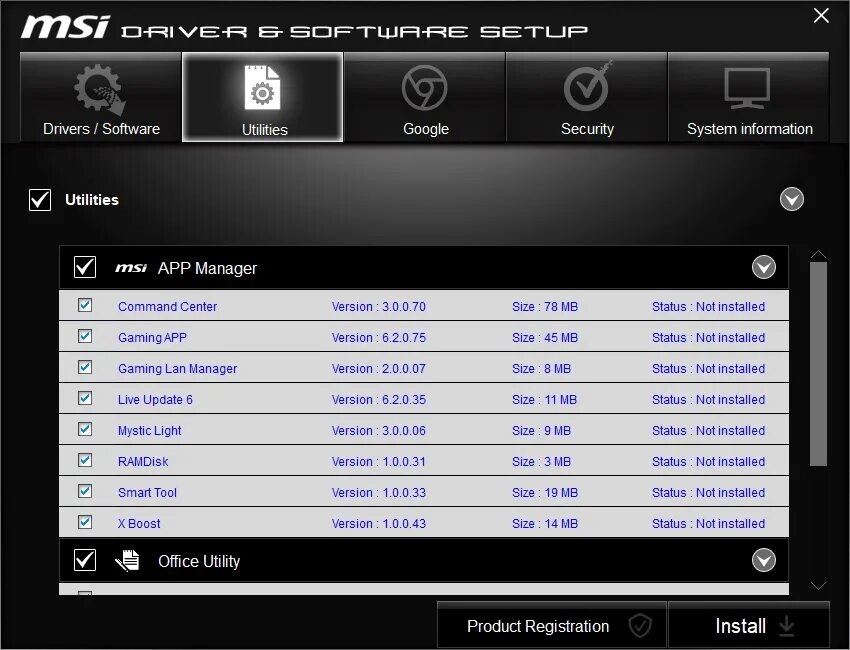850x650 pixels.
Task: Click the X Boost name
Action: tap(139, 523)
